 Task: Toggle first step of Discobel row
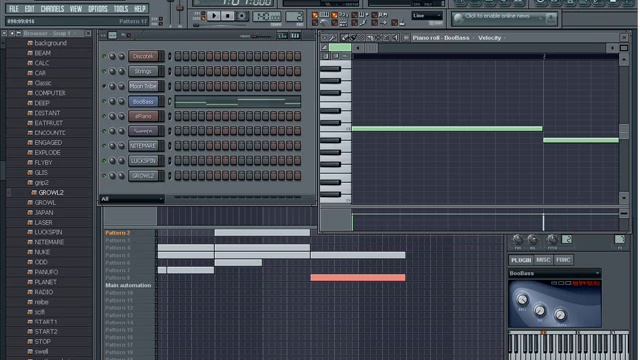click(178, 56)
